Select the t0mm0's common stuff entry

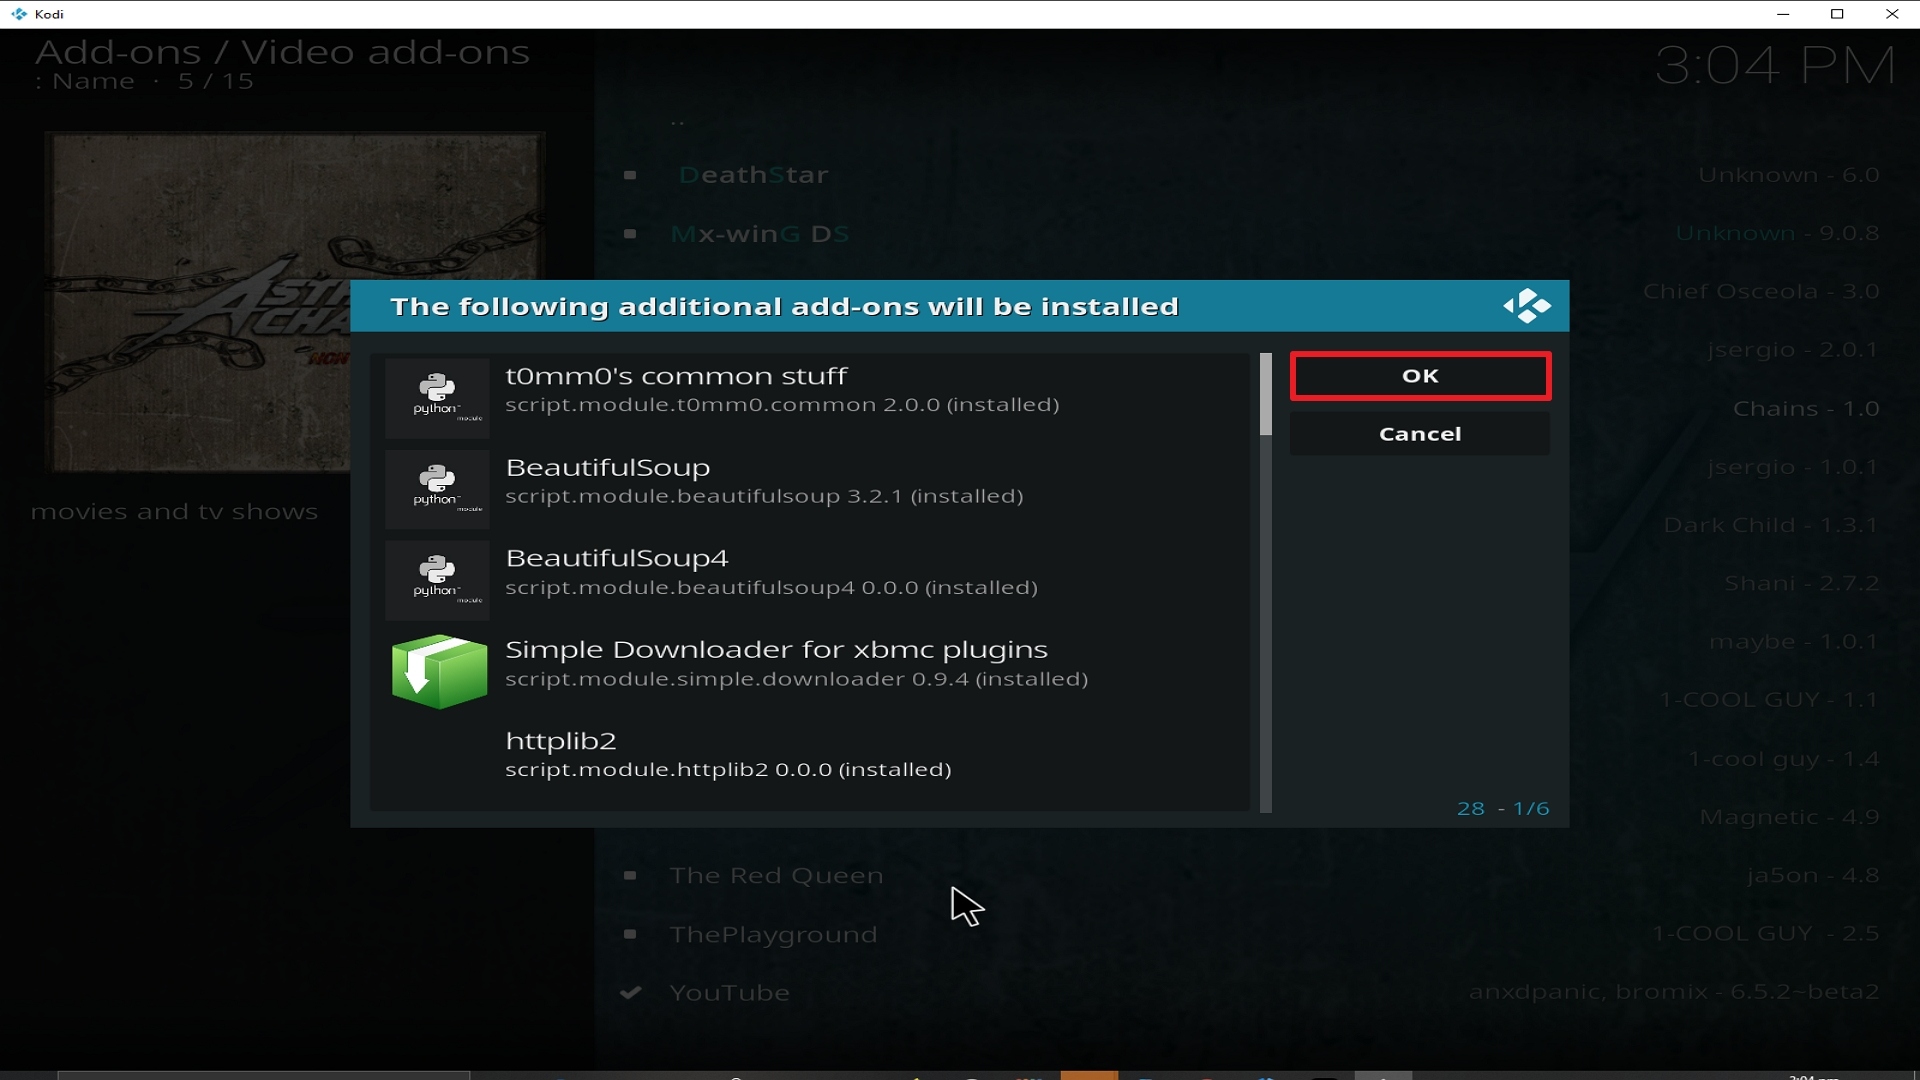pyautogui.click(x=810, y=398)
